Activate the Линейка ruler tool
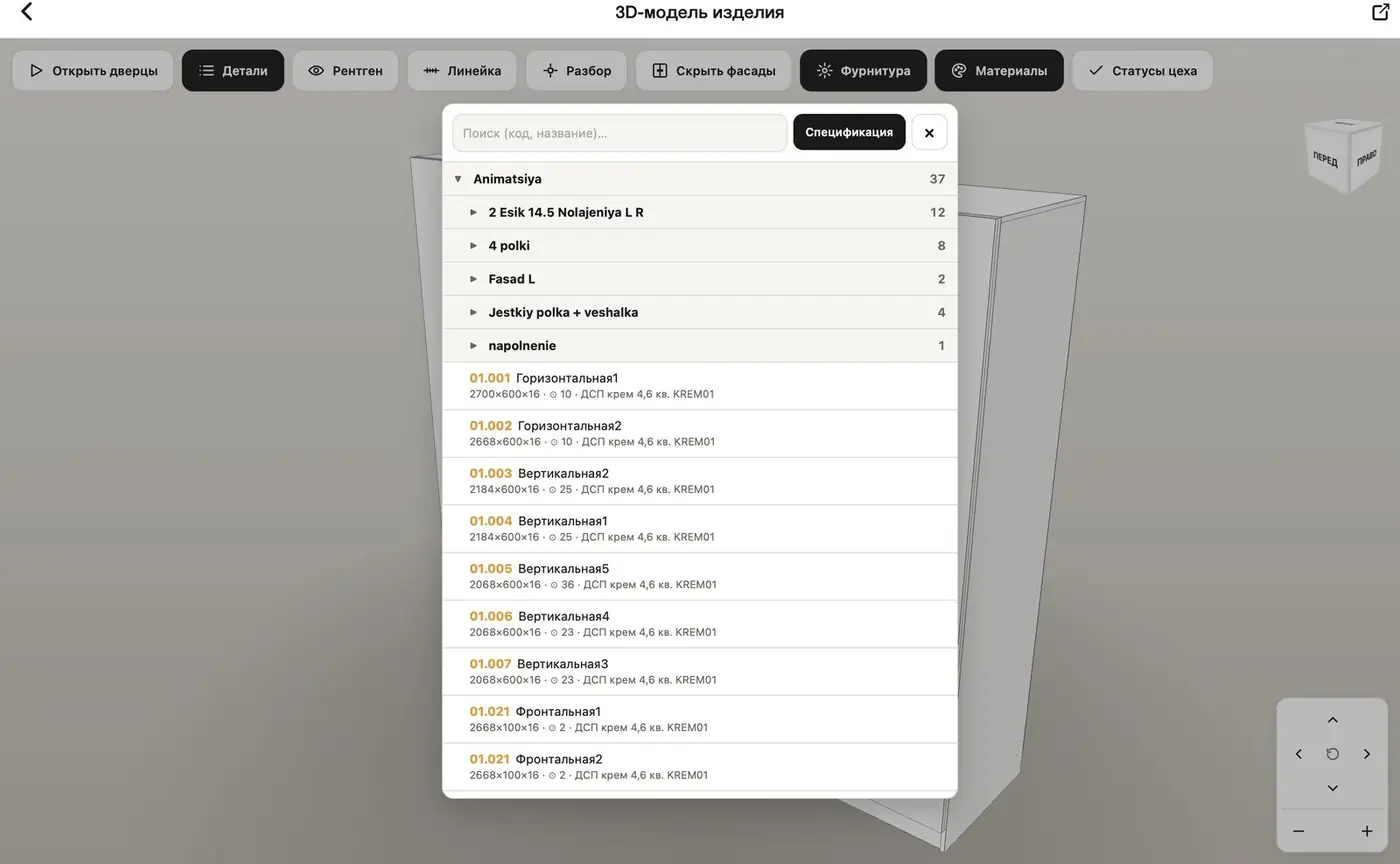This screenshot has height=864, width=1400. click(462, 71)
